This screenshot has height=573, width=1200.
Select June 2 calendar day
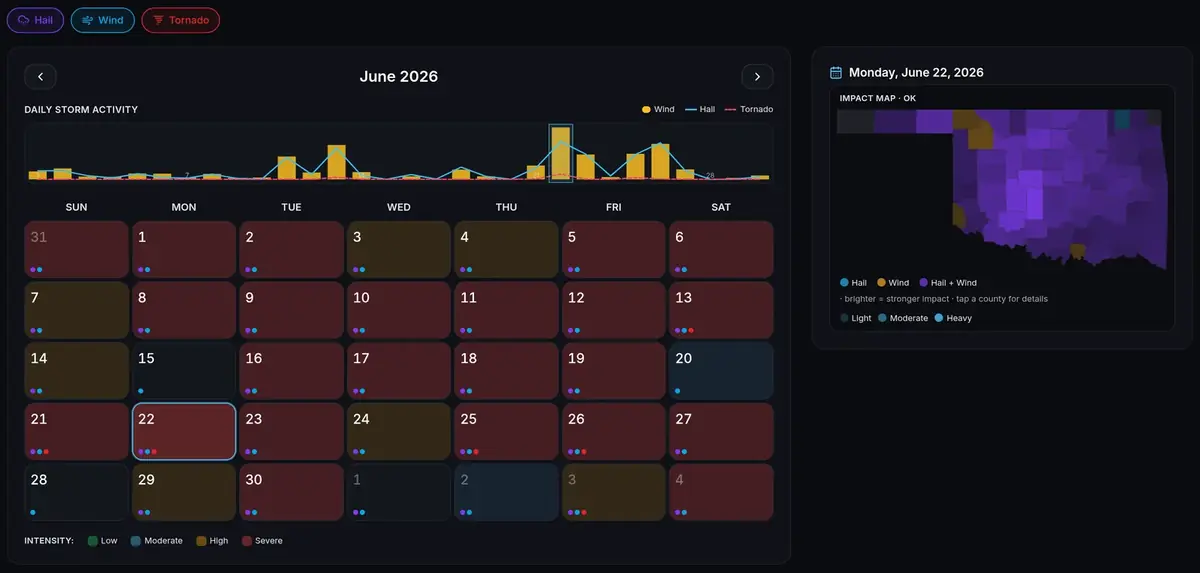pos(292,249)
